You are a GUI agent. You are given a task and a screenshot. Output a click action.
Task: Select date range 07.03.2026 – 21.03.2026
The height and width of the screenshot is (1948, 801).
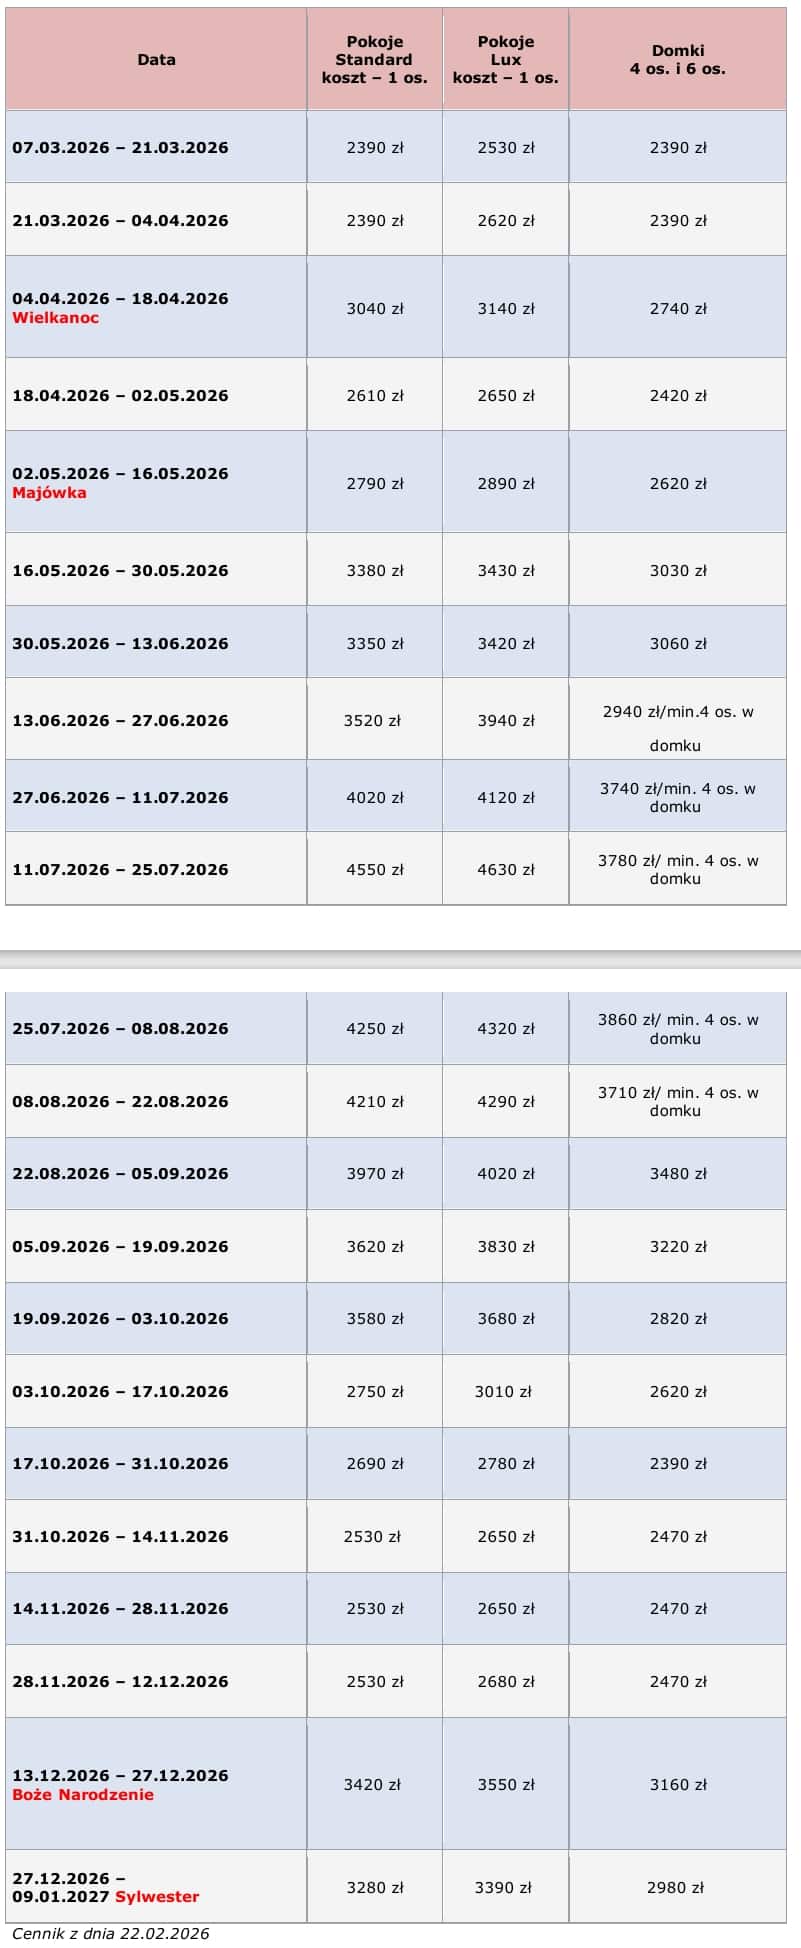[120, 148]
